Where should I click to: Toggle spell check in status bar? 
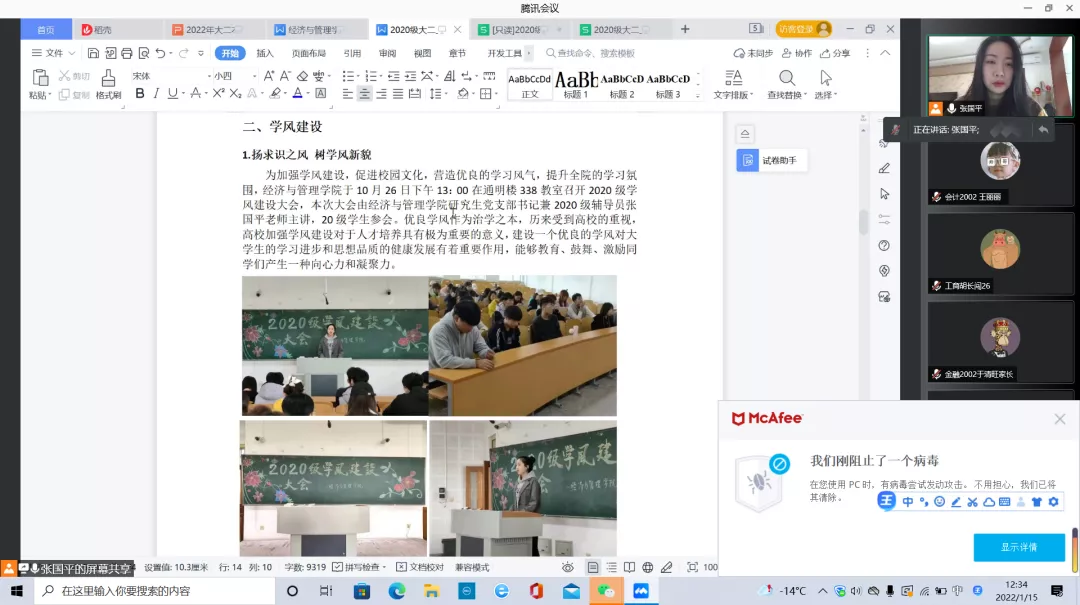358,567
